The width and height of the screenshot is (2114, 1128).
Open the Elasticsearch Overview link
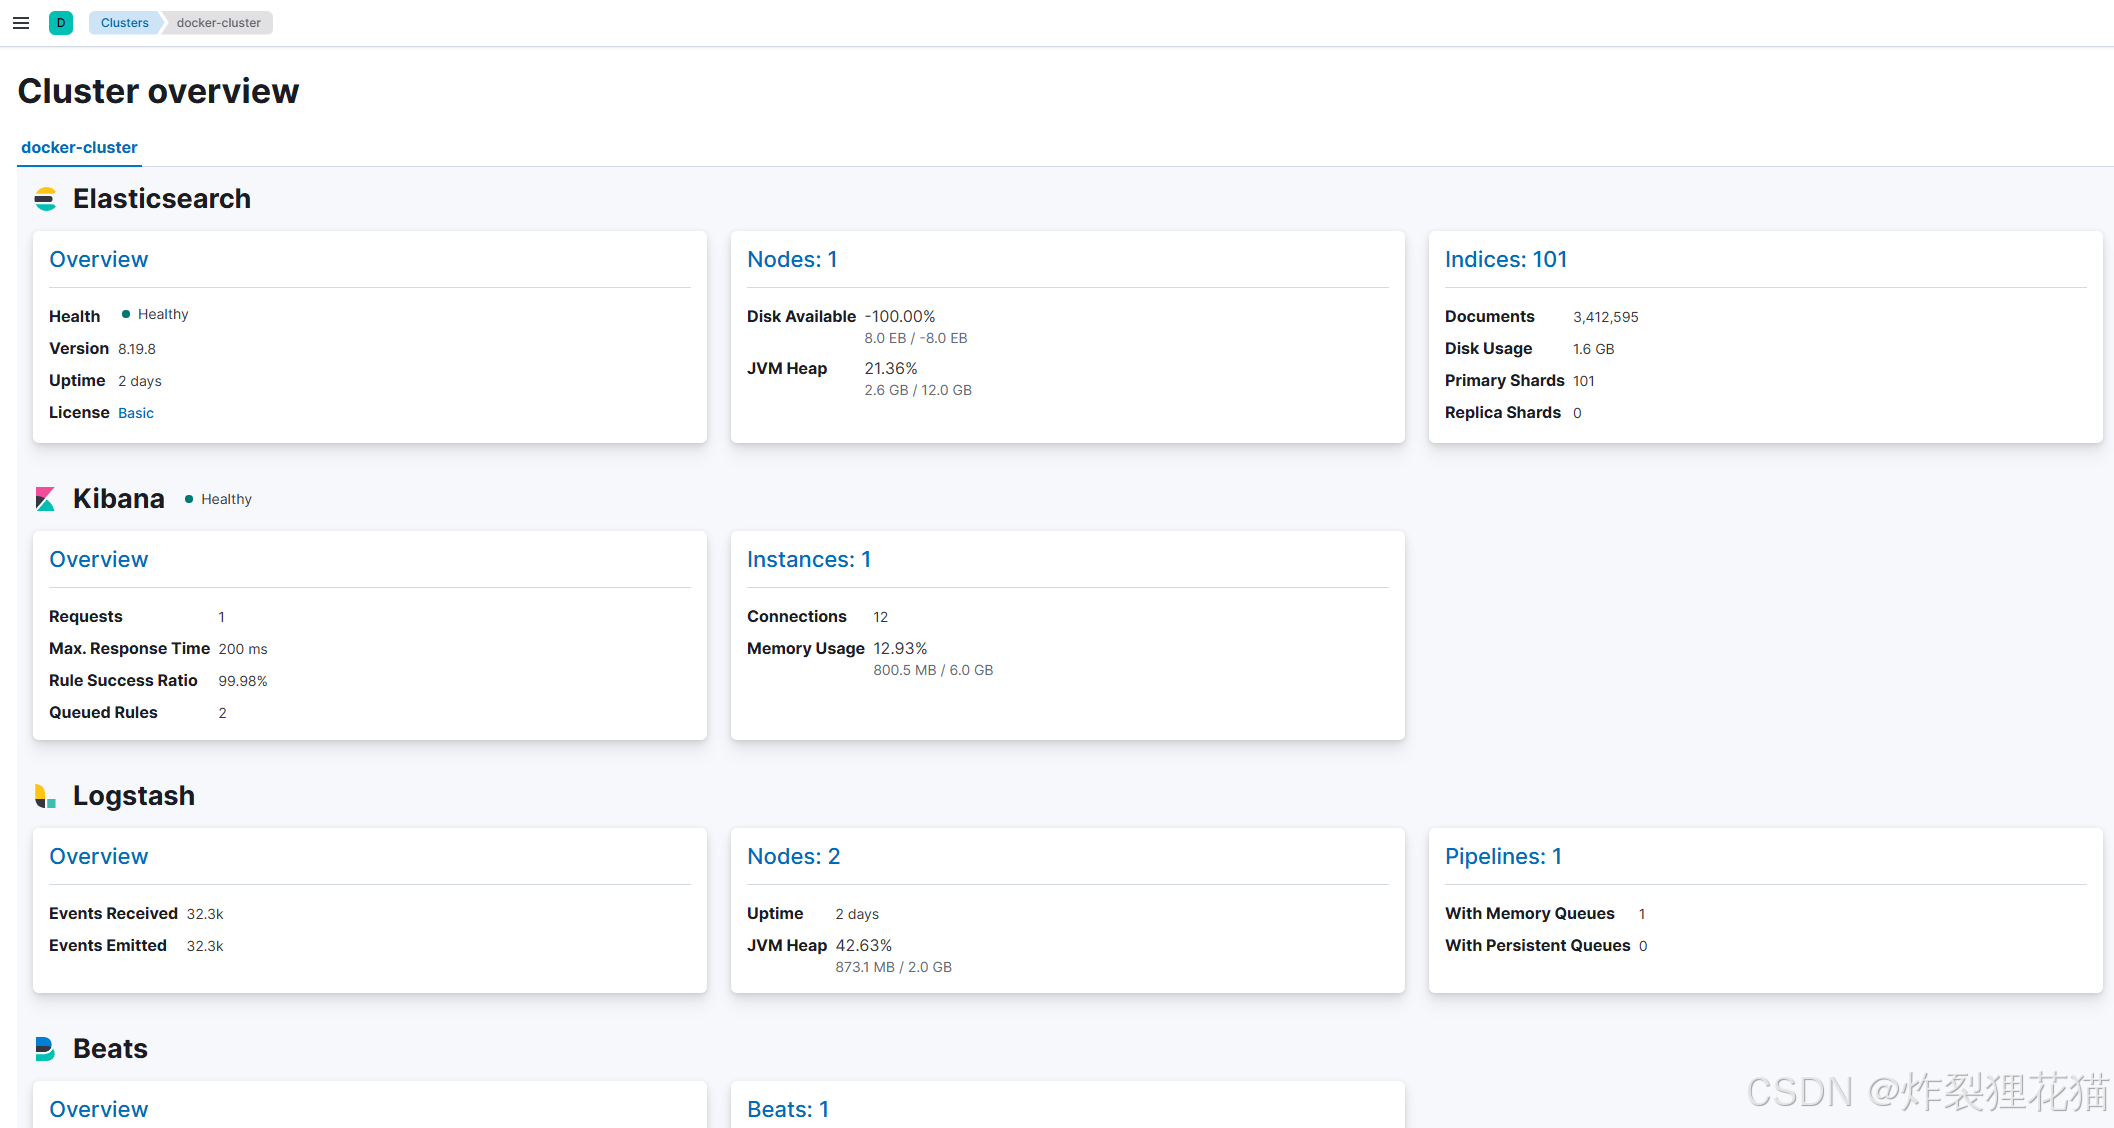point(98,260)
